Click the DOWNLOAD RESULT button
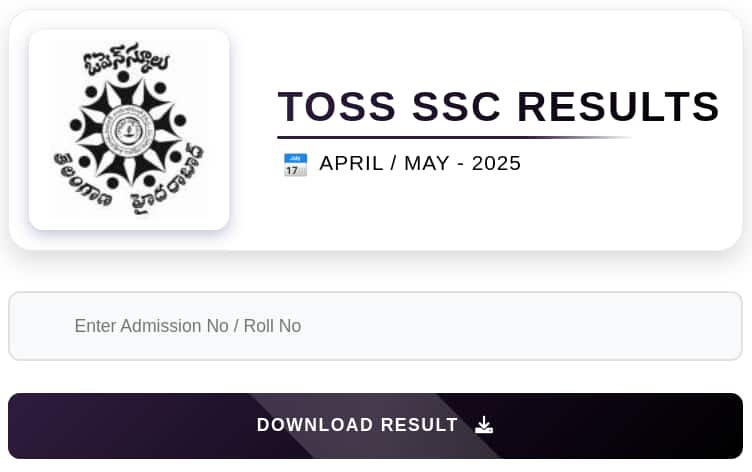This screenshot has height=472, width=752. click(376, 426)
